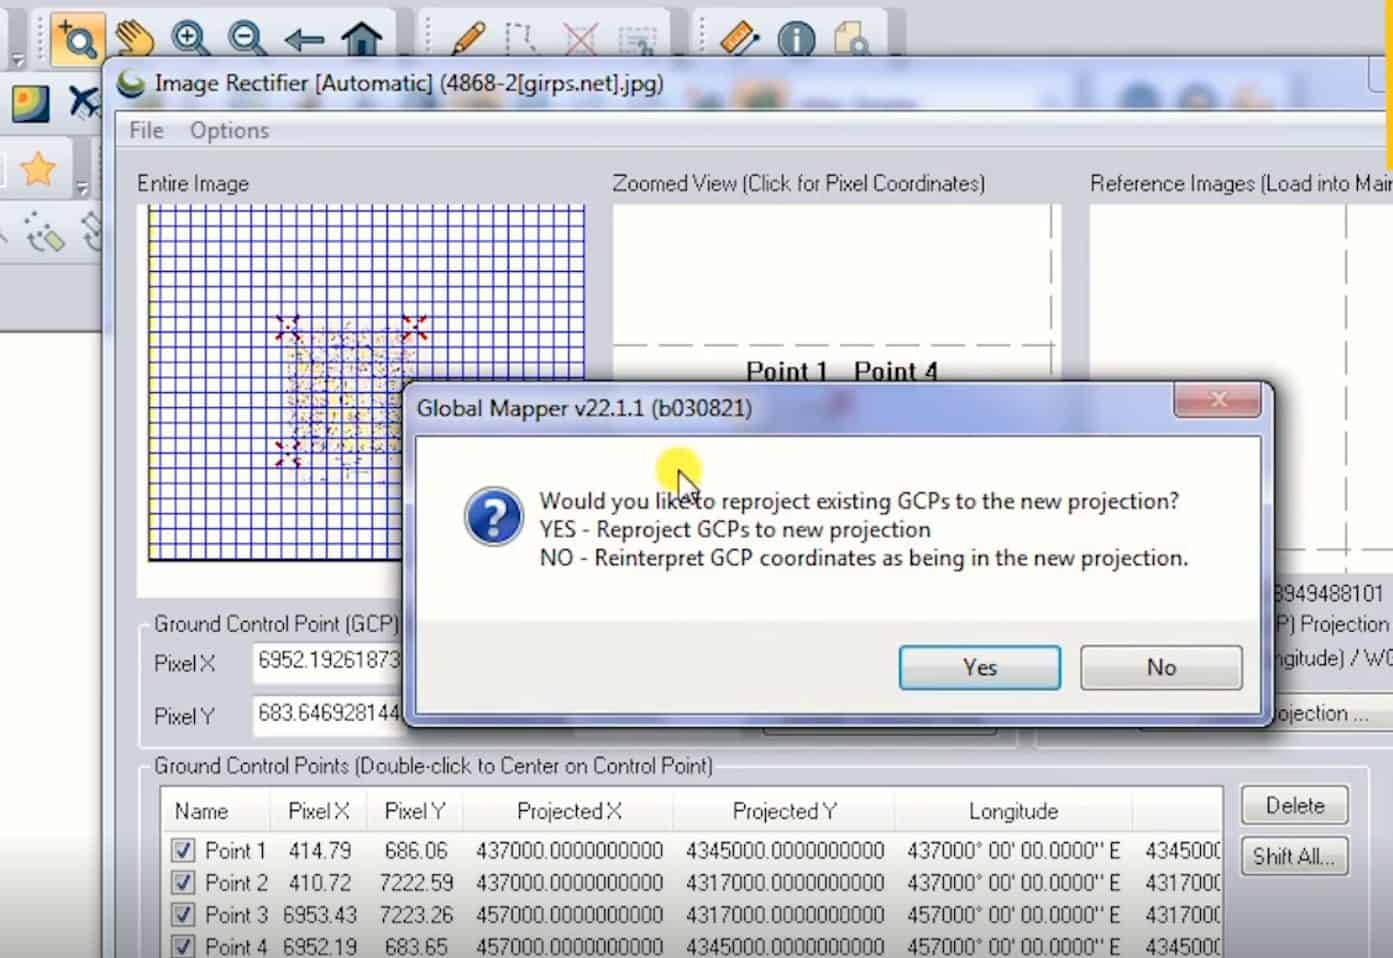Select the 'Point 2' row name
Viewport: 1393px width, 958px height.
(236, 883)
